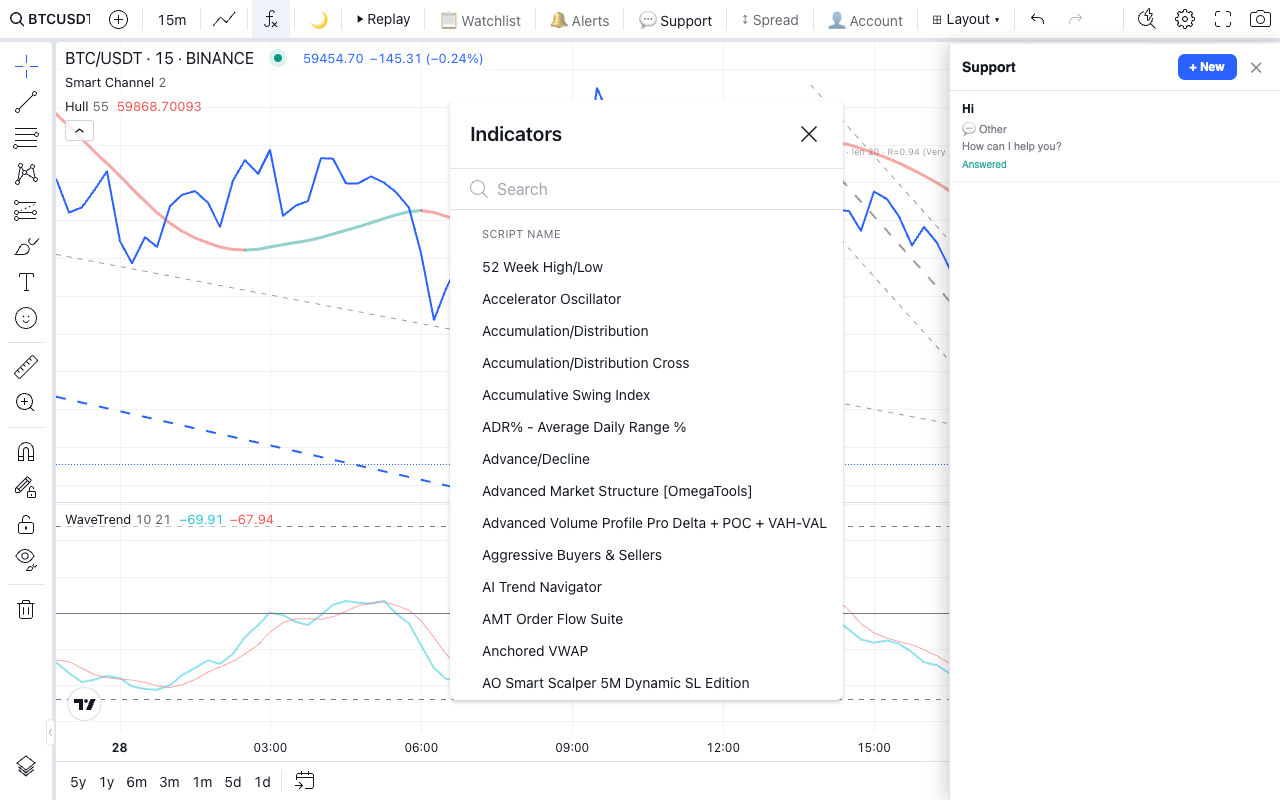Viewport: 1280px width, 800px height.
Task: Add ADR% - Average Daily Range %
Action: pyautogui.click(x=646, y=427)
